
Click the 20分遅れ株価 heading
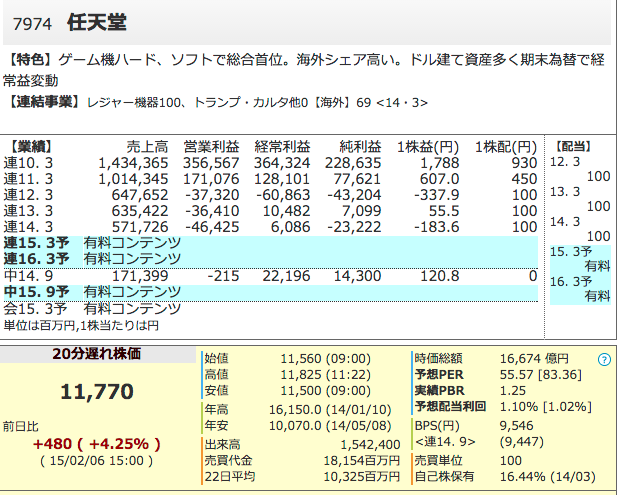97,354
